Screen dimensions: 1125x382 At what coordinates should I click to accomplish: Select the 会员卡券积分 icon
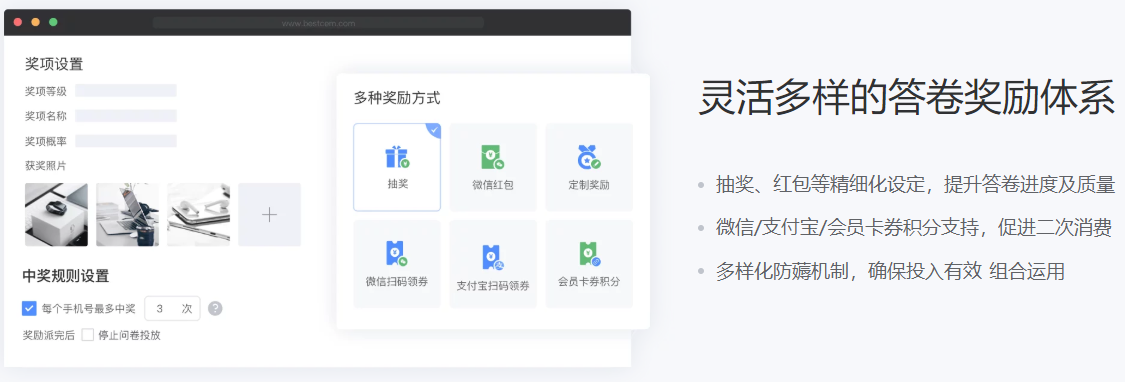[x=589, y=253]
